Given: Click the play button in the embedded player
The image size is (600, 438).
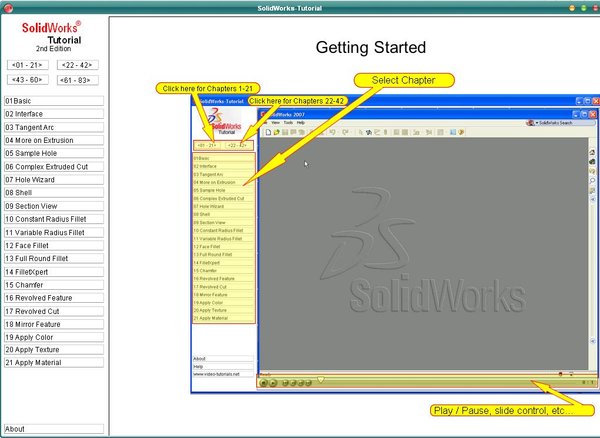Looking at the screenshot, I should click(x=264, y=382).
